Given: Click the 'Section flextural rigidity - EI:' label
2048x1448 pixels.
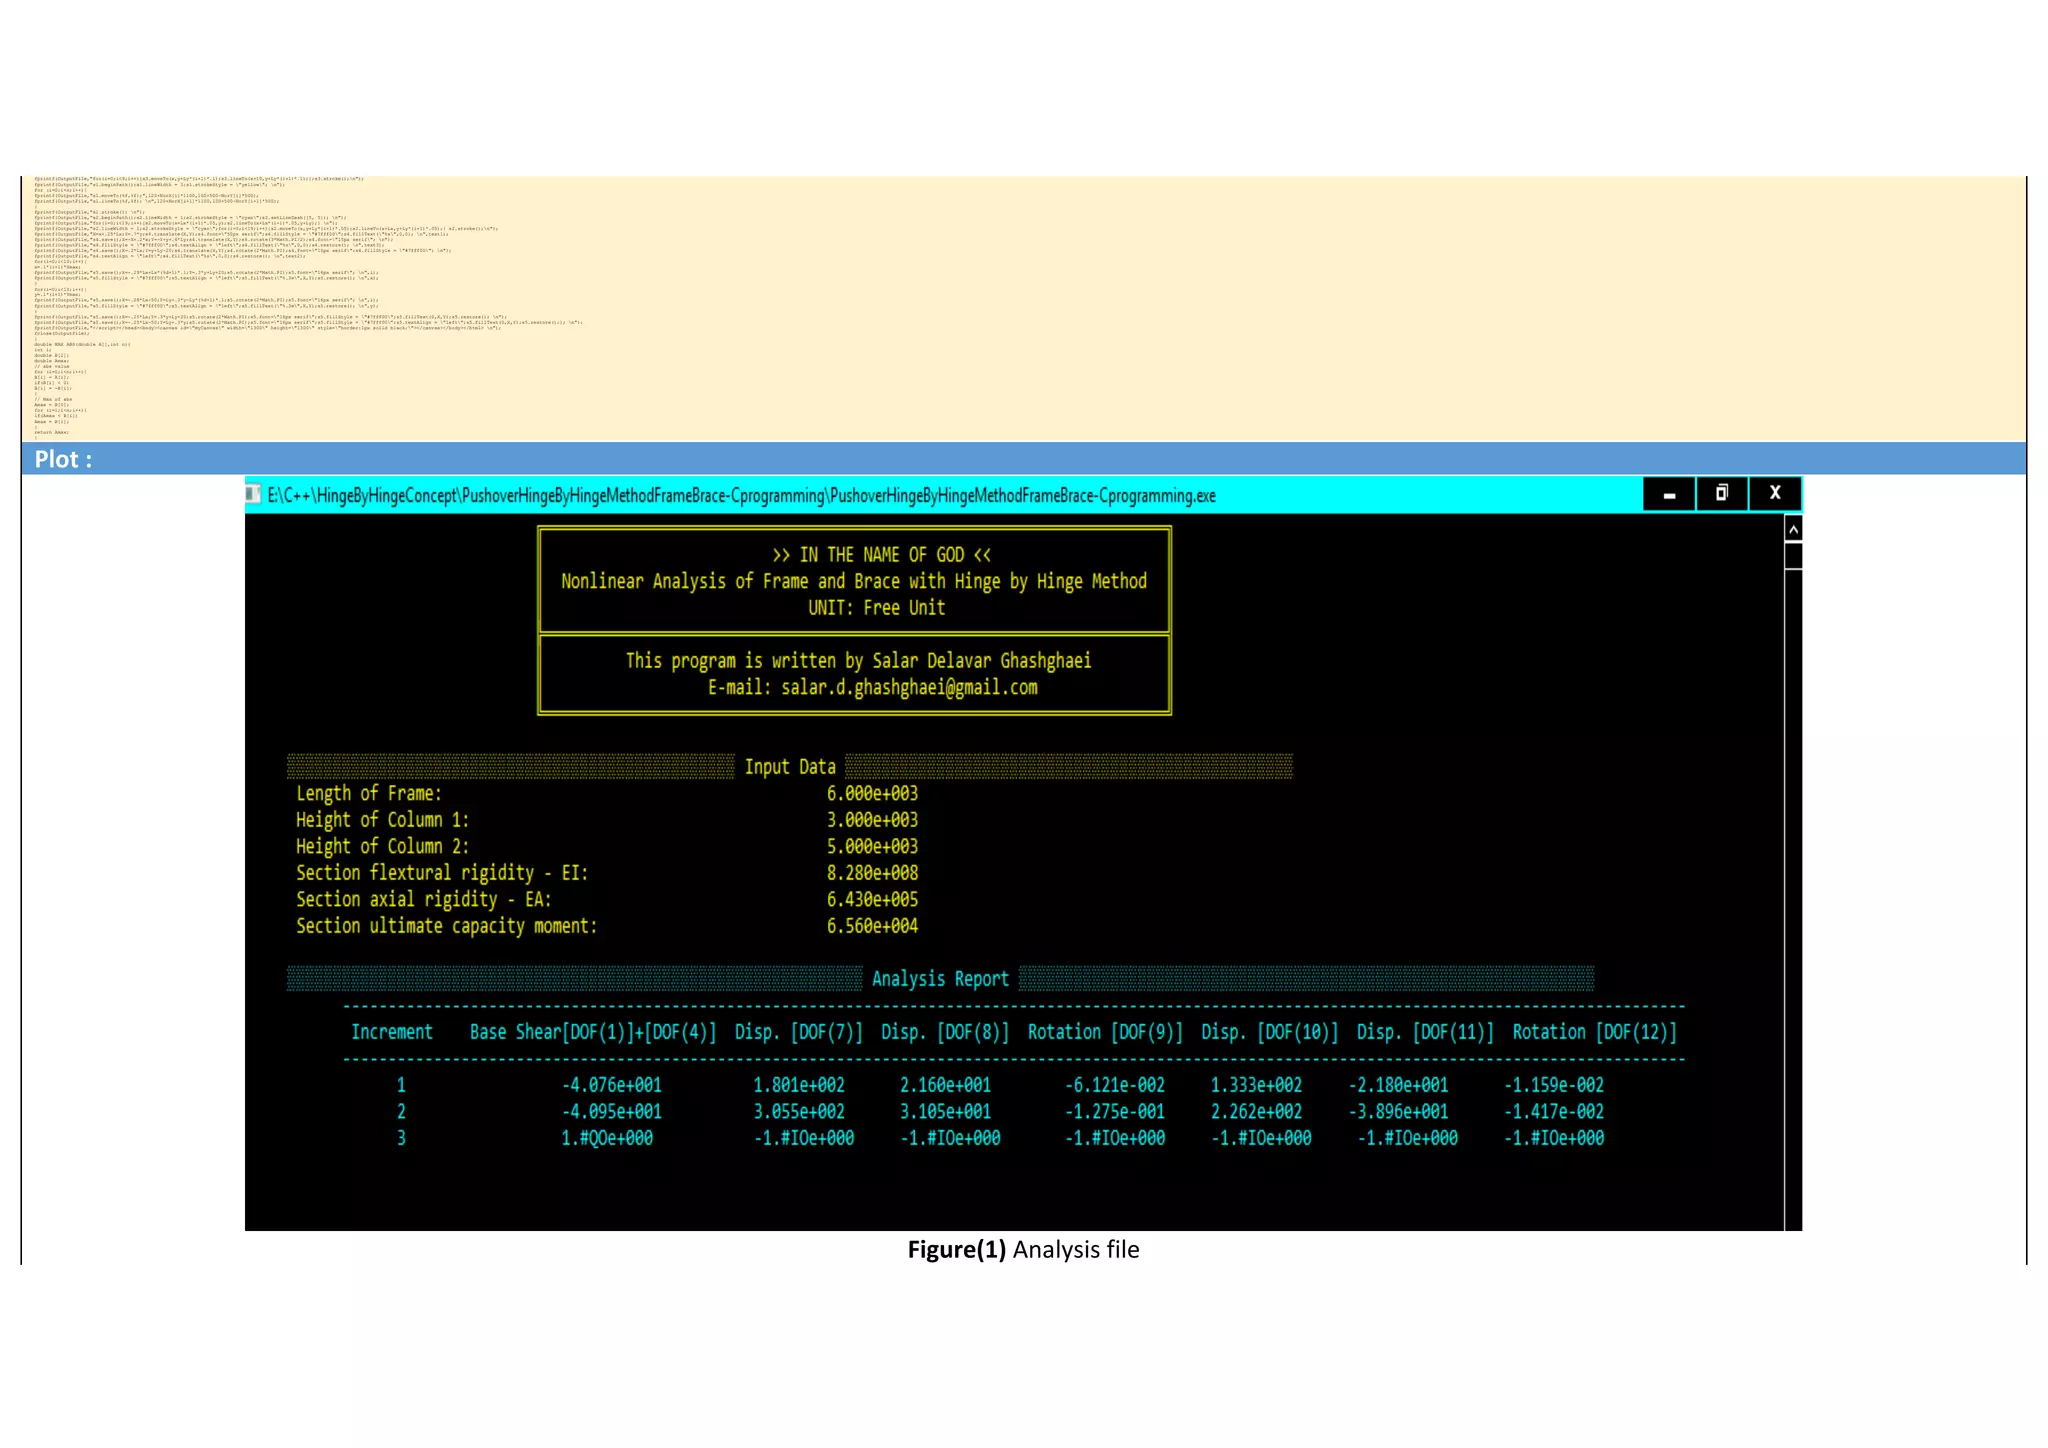Looking at the screenshot, I should click(x=442, y=873).
